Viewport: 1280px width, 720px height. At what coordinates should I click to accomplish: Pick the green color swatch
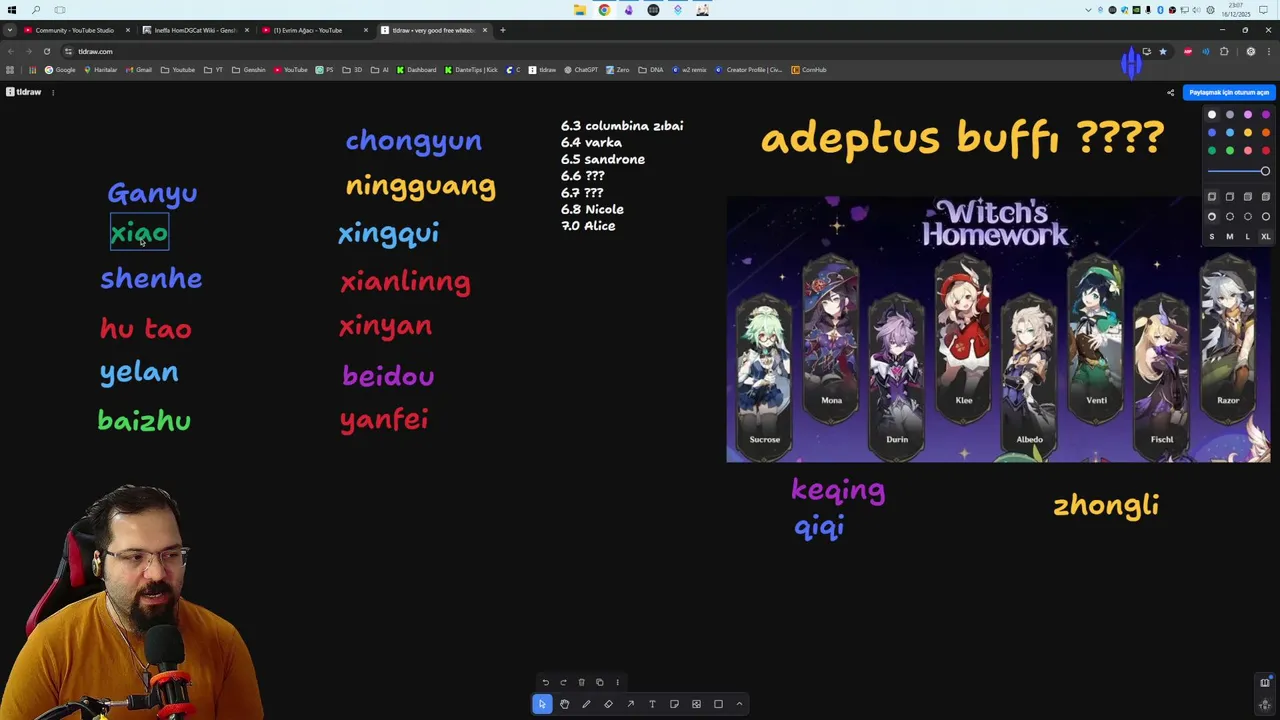[1212, 150]
